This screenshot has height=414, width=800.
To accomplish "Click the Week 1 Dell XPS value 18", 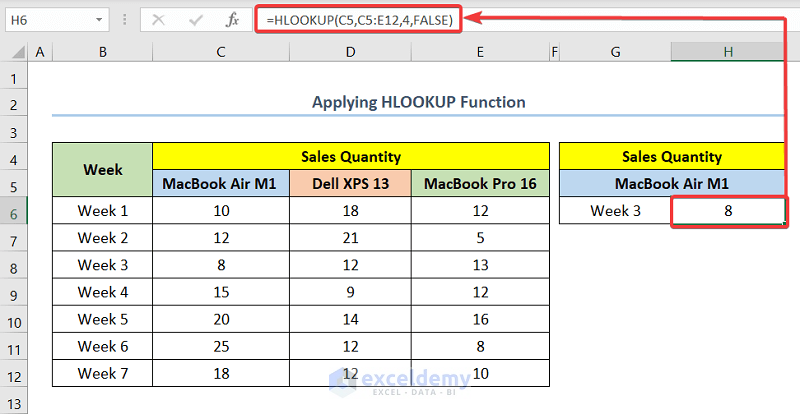I will 350,210.
